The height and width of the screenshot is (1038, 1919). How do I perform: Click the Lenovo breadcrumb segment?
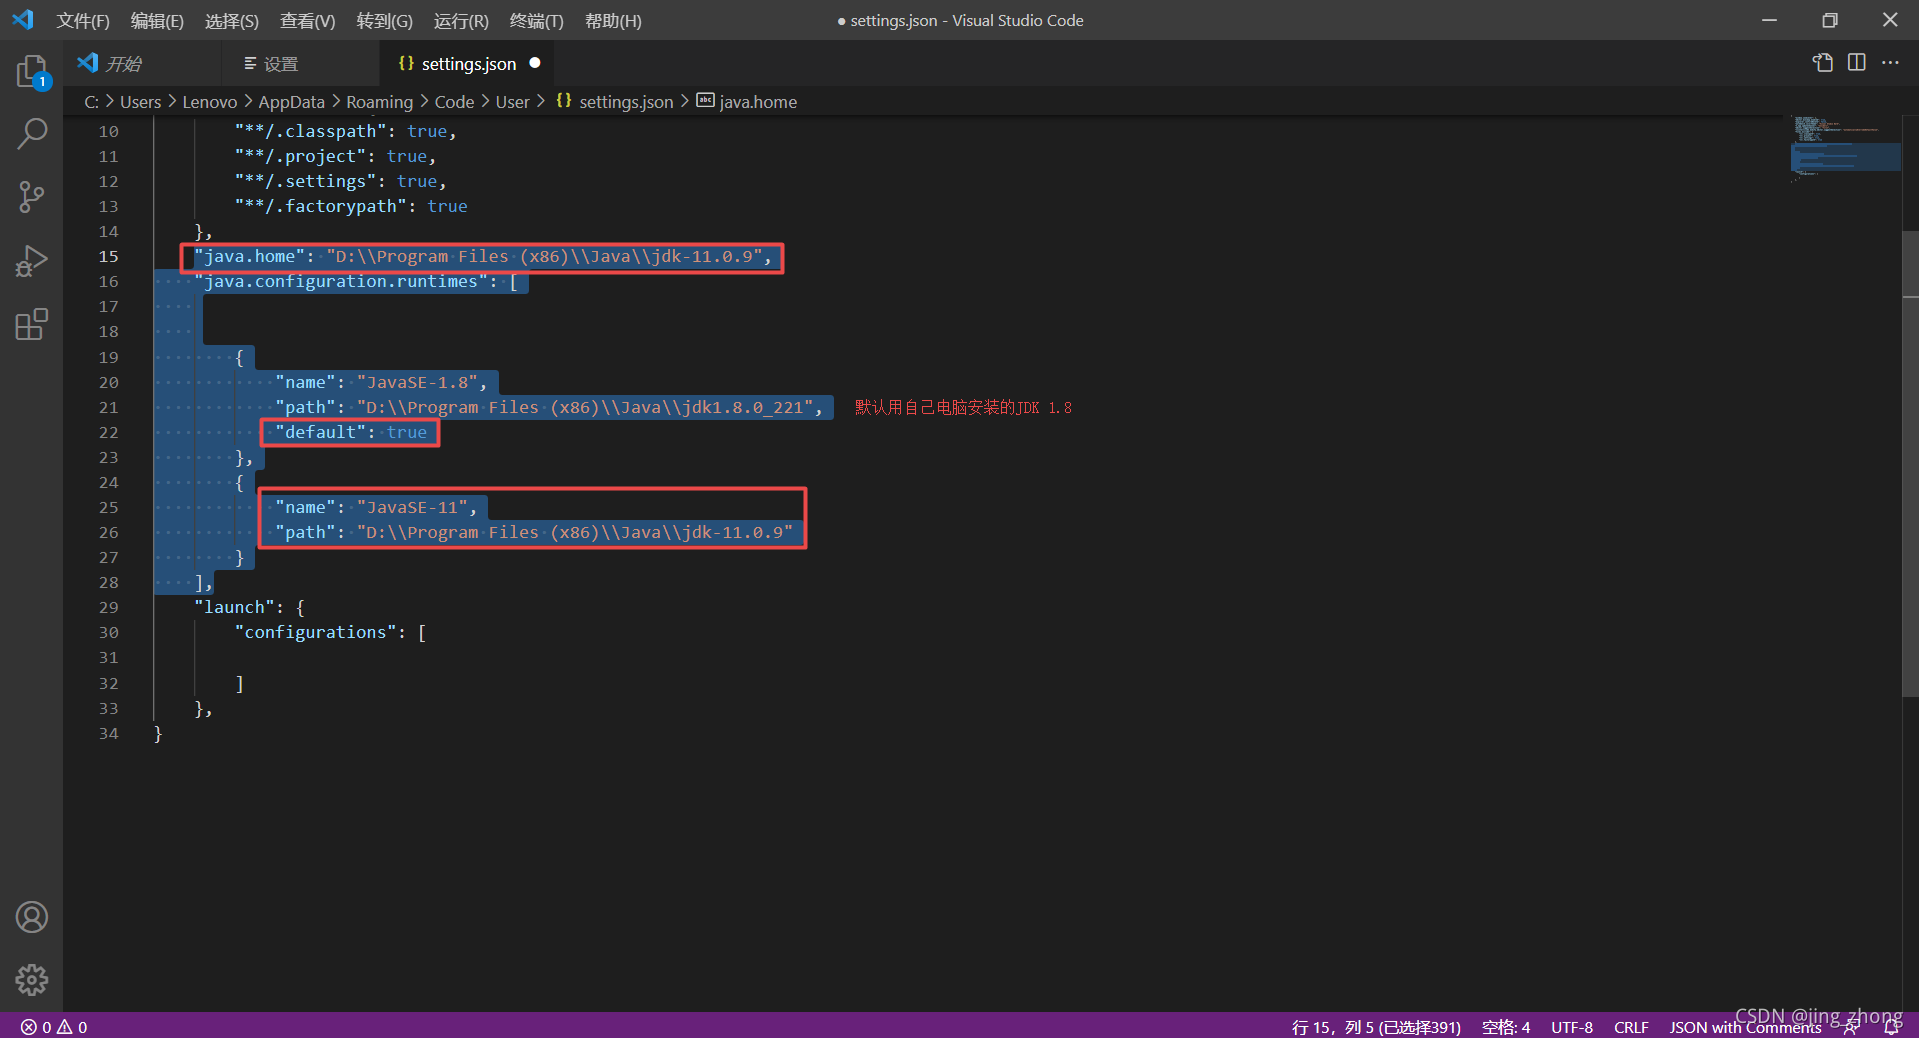(x=210, y=102)
